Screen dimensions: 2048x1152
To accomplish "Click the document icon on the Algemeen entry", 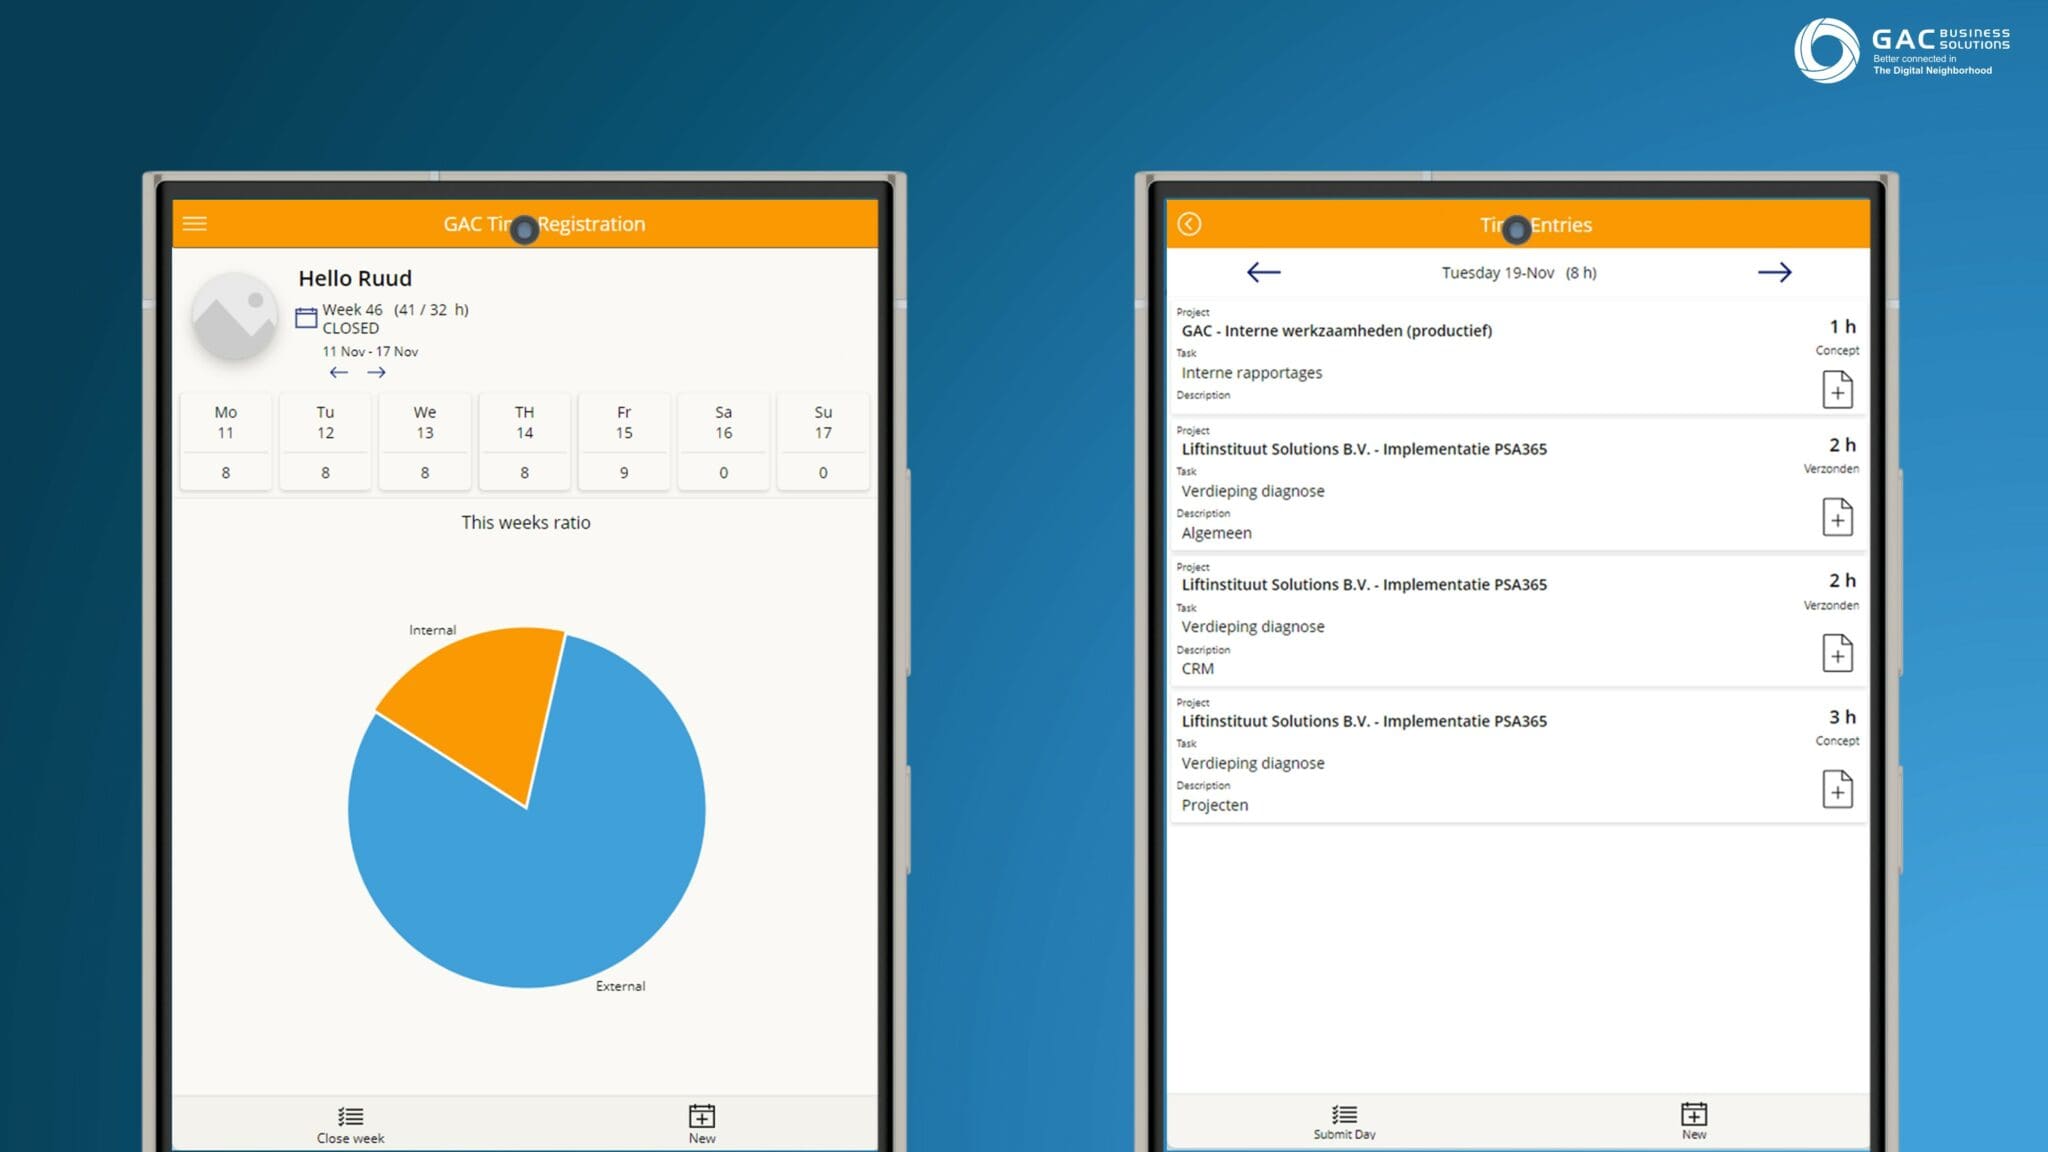I will (1838, 518).
